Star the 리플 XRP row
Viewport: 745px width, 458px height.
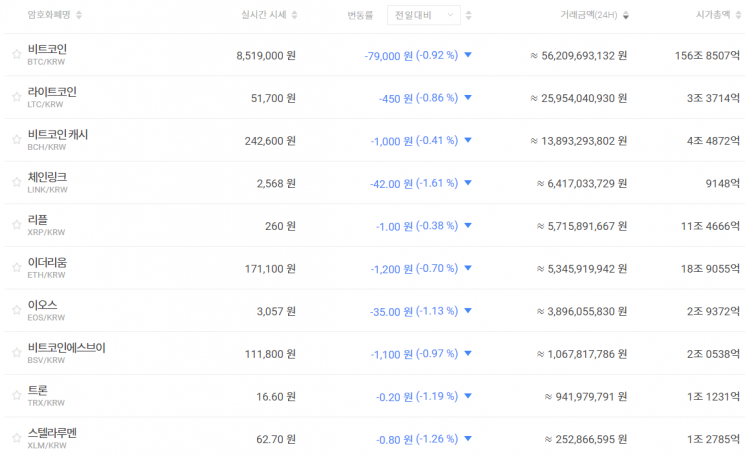(x=17, y=225)
